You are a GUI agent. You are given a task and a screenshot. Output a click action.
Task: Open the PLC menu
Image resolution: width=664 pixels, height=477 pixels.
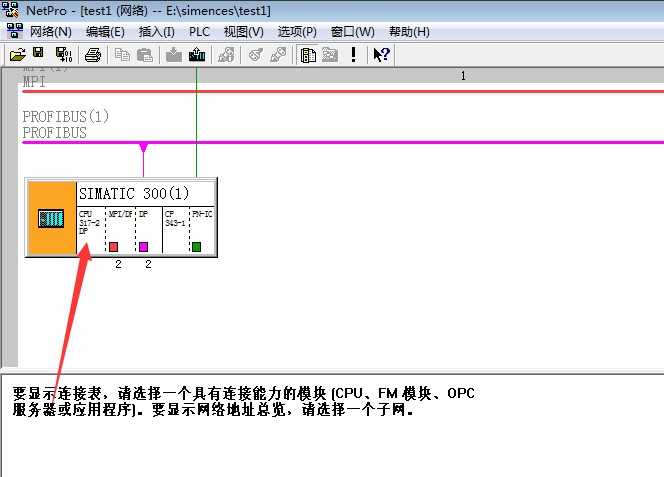click(x=199, y=32)
